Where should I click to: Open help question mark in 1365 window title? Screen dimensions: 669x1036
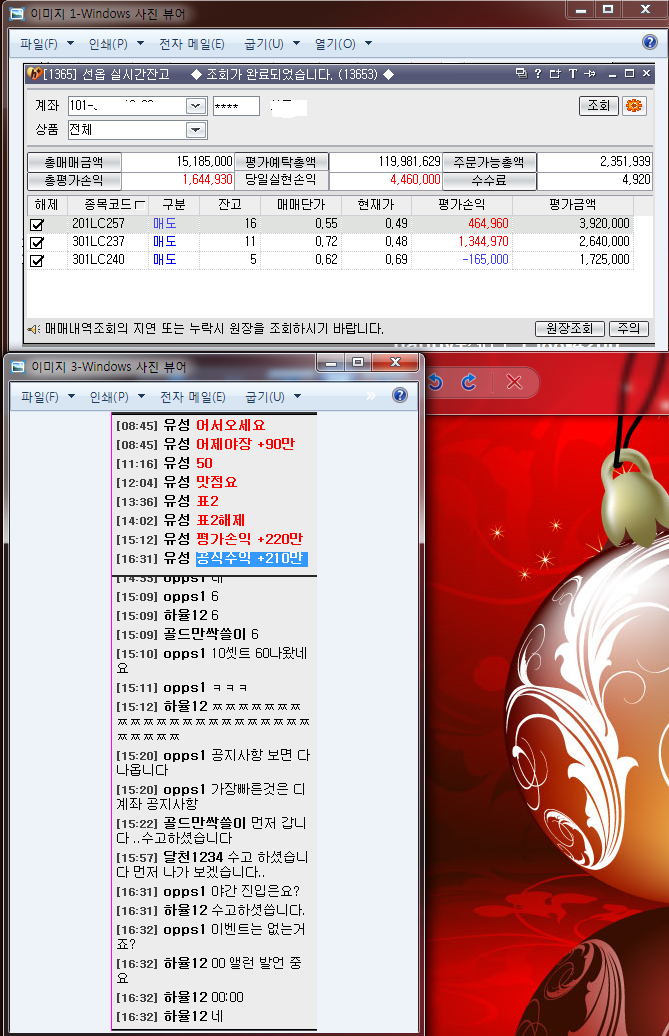coord(538,73)
